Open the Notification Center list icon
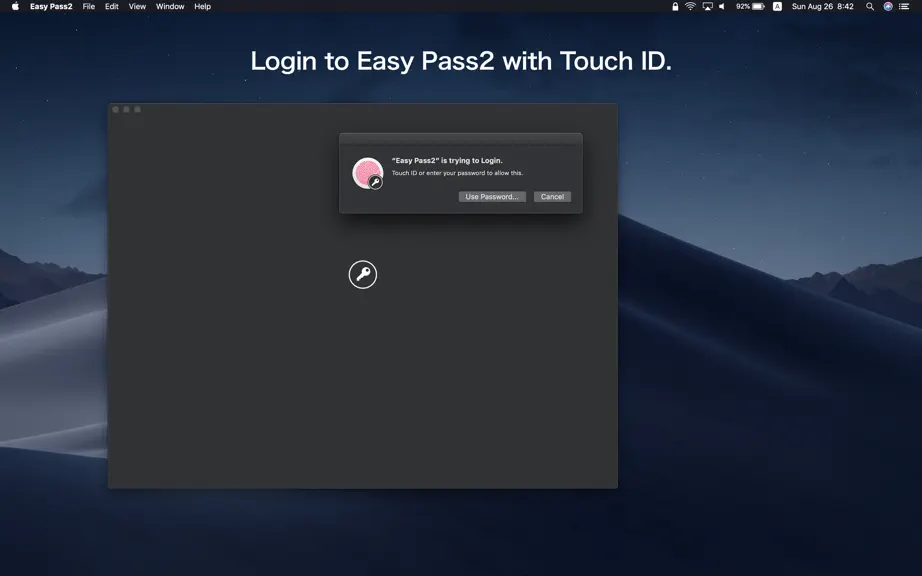 coord(904,6)
